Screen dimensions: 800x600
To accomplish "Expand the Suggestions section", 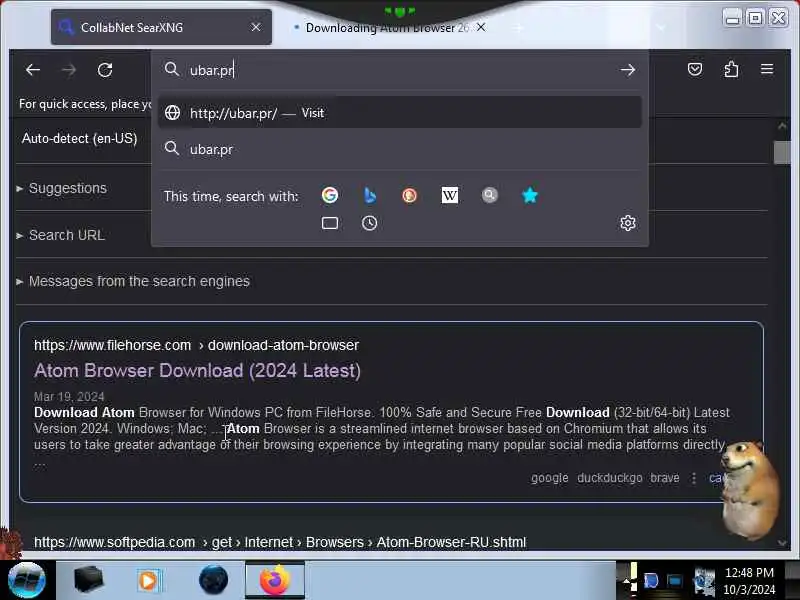I will coord(67,188).
